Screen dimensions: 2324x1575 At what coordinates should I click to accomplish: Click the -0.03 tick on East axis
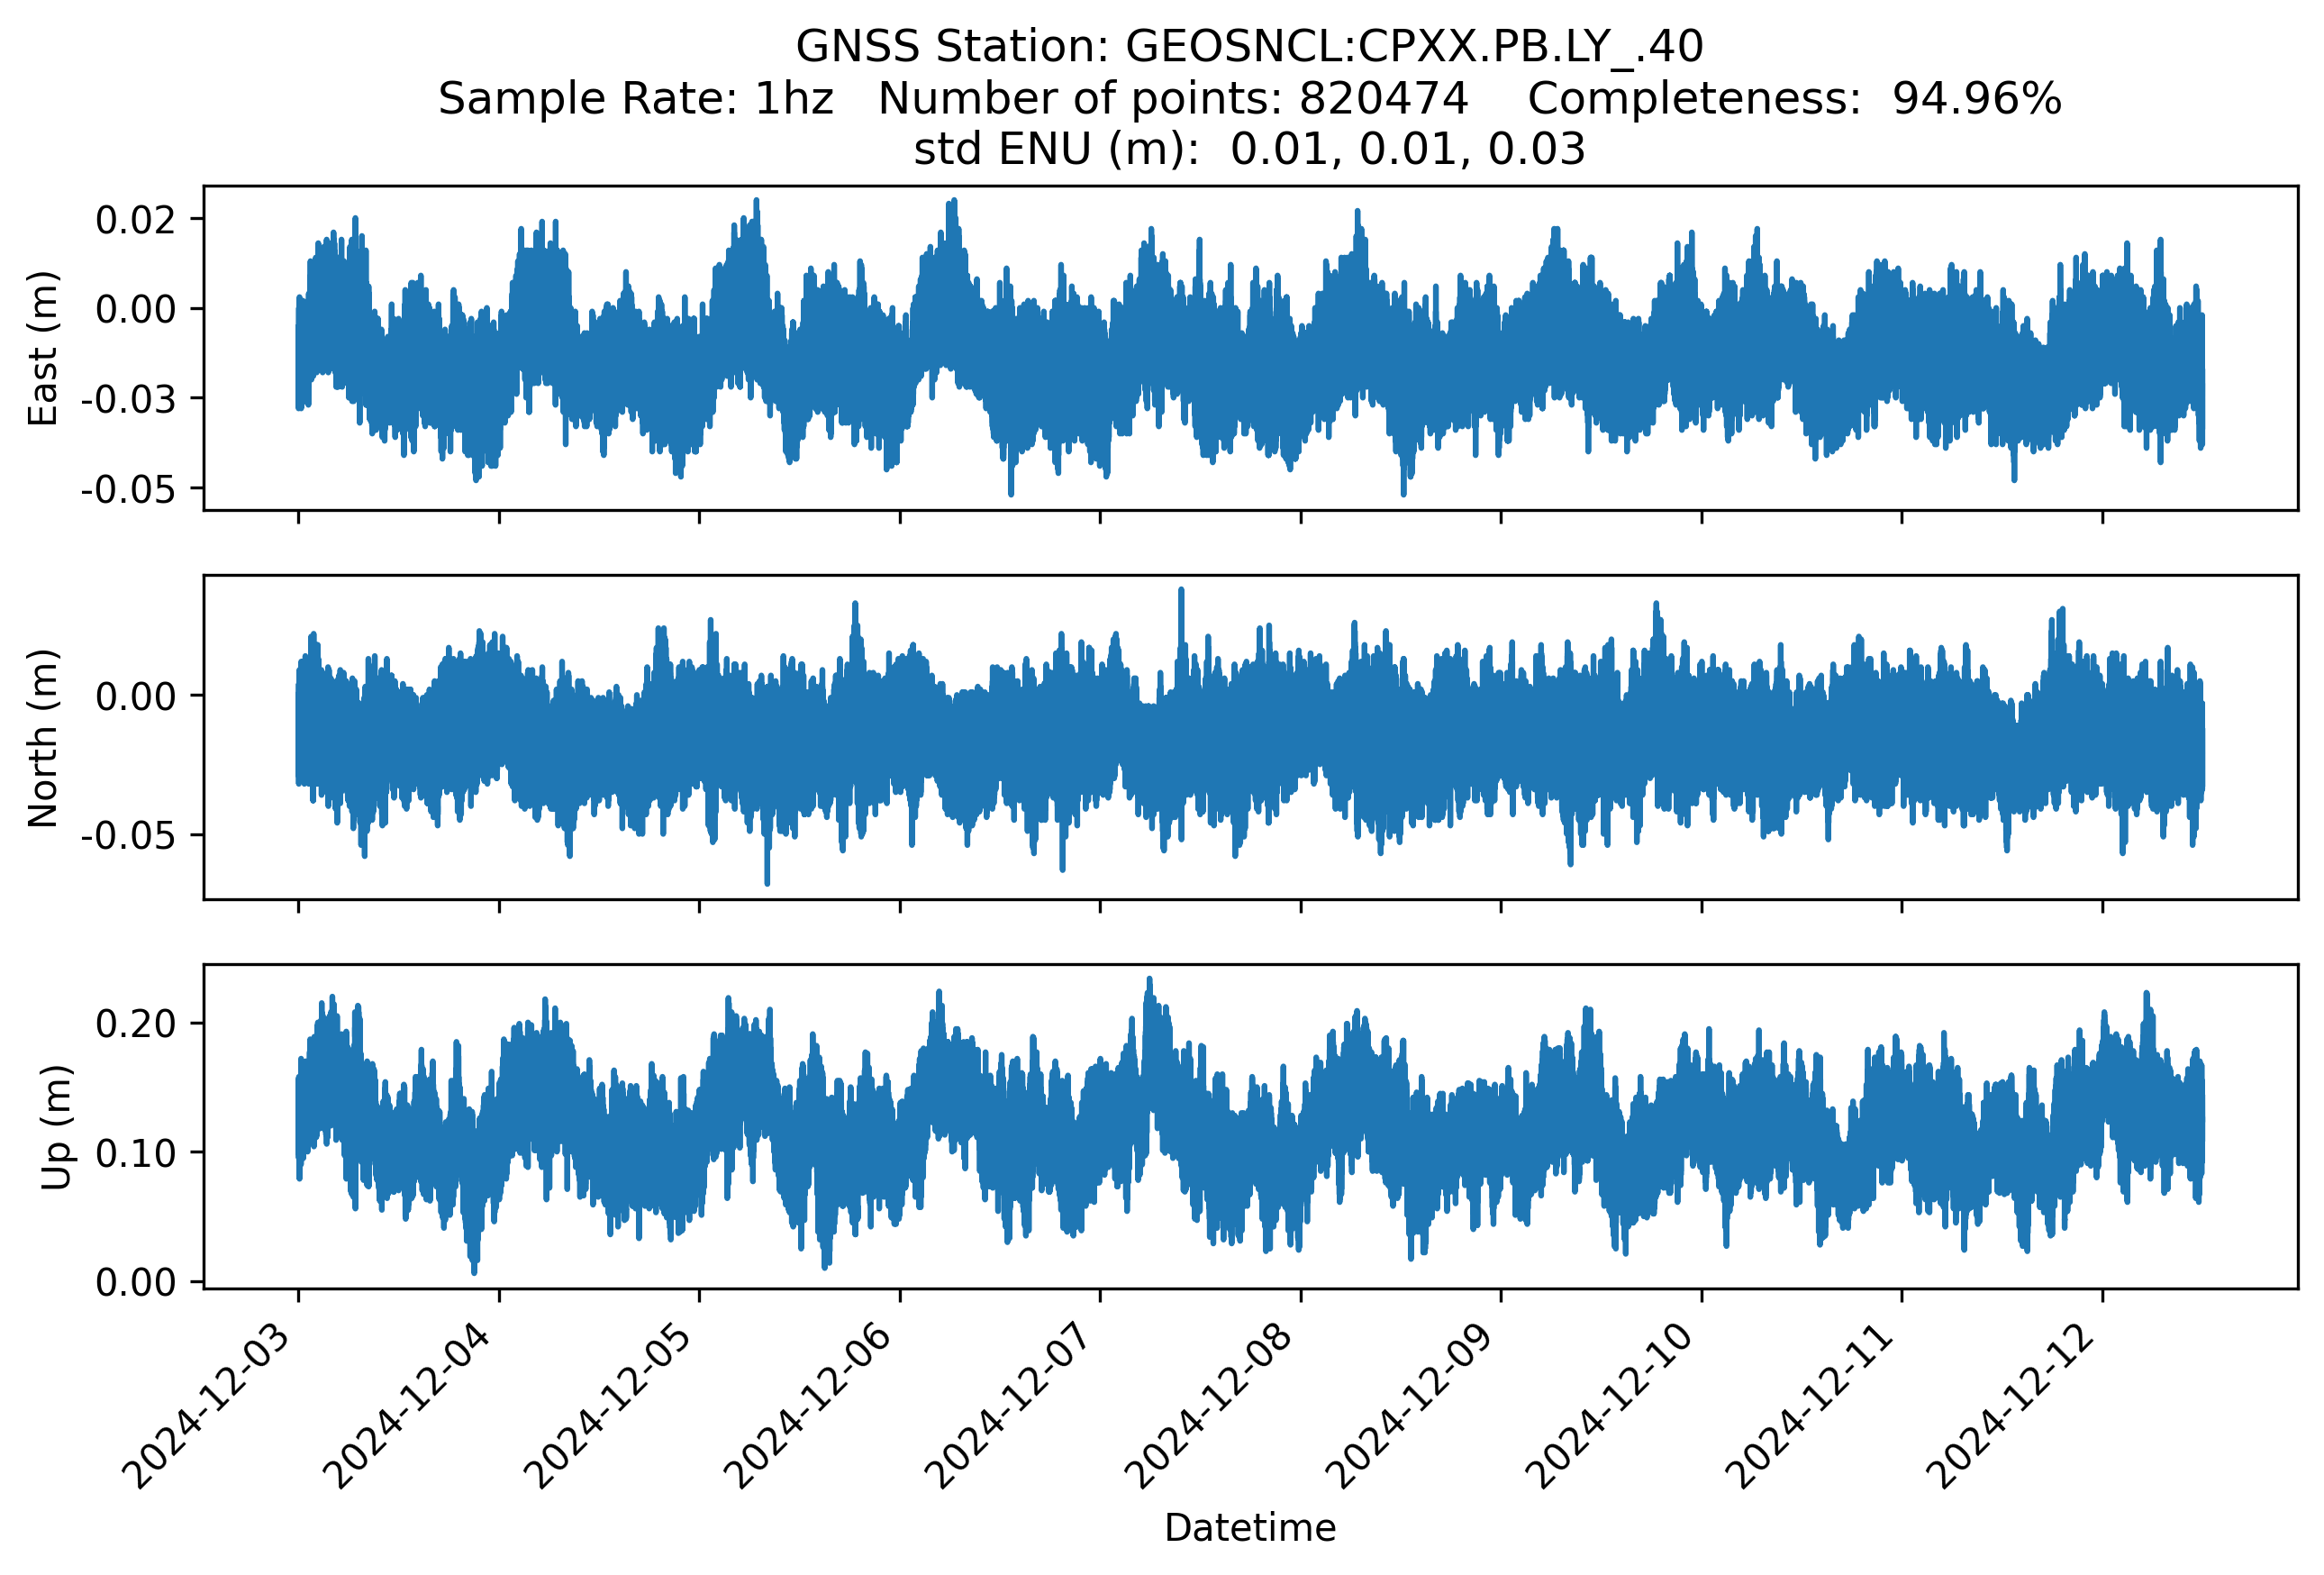tap(129, 399)
